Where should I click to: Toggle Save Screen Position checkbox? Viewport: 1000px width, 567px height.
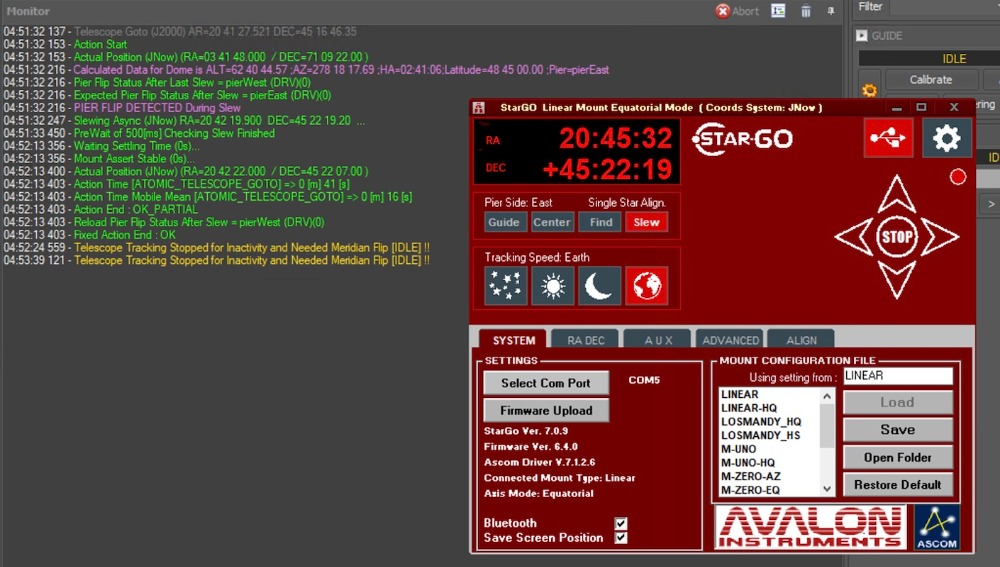(621, 538)
